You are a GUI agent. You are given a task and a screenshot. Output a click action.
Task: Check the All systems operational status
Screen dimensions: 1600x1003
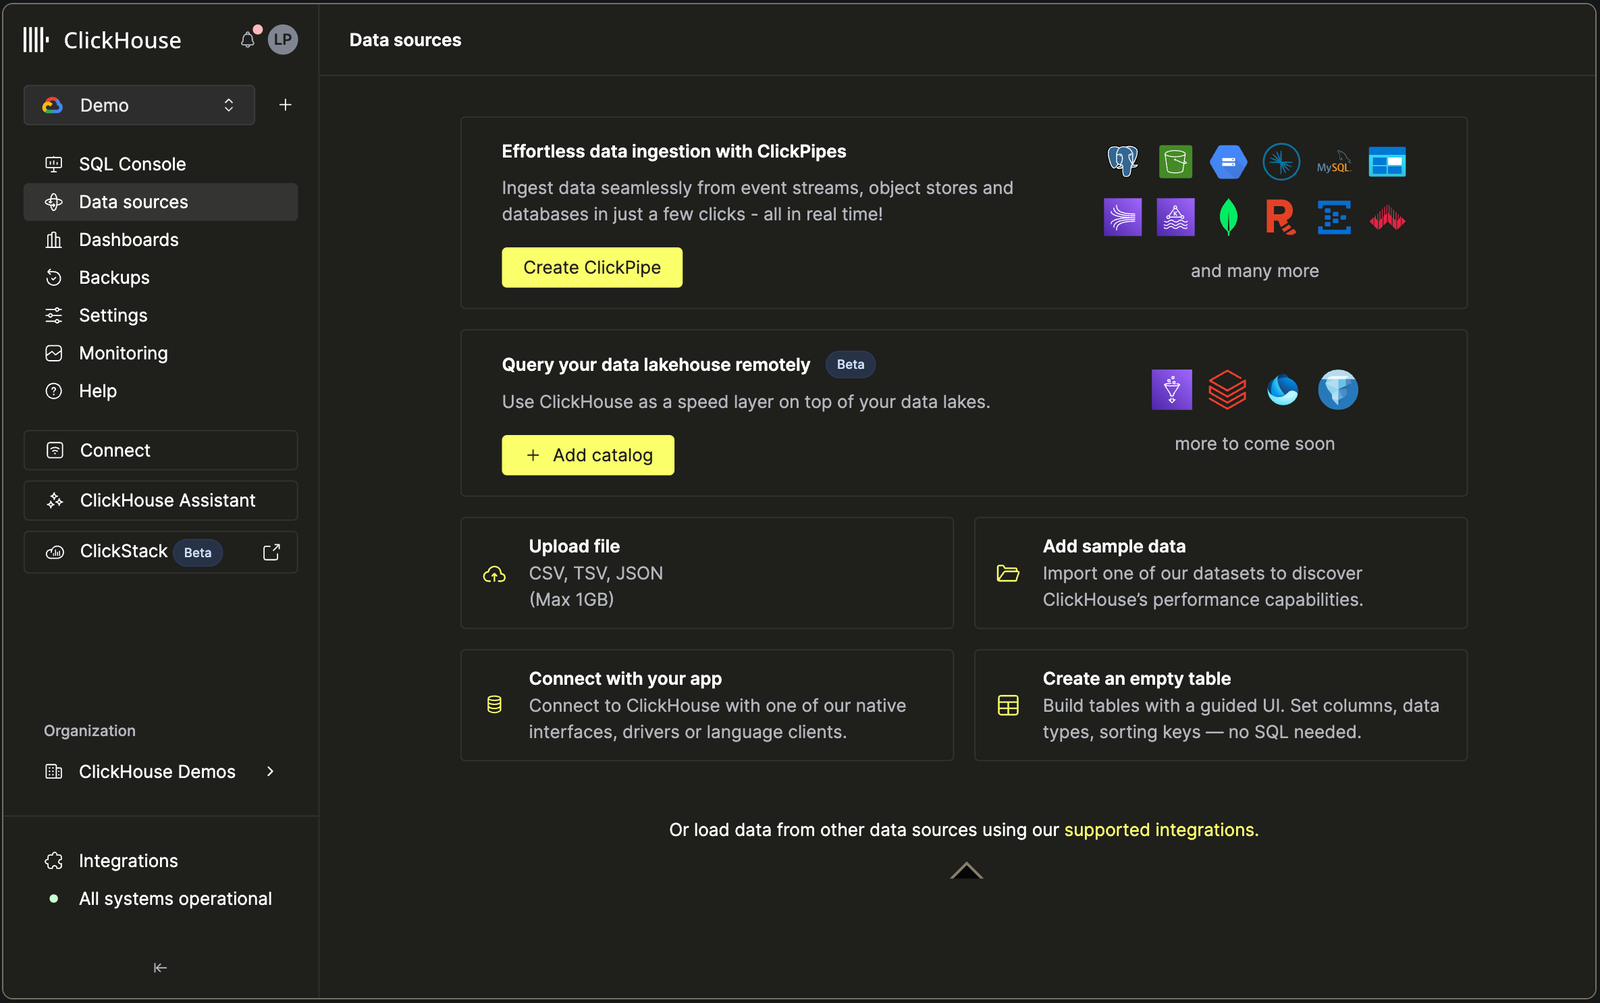160,899
